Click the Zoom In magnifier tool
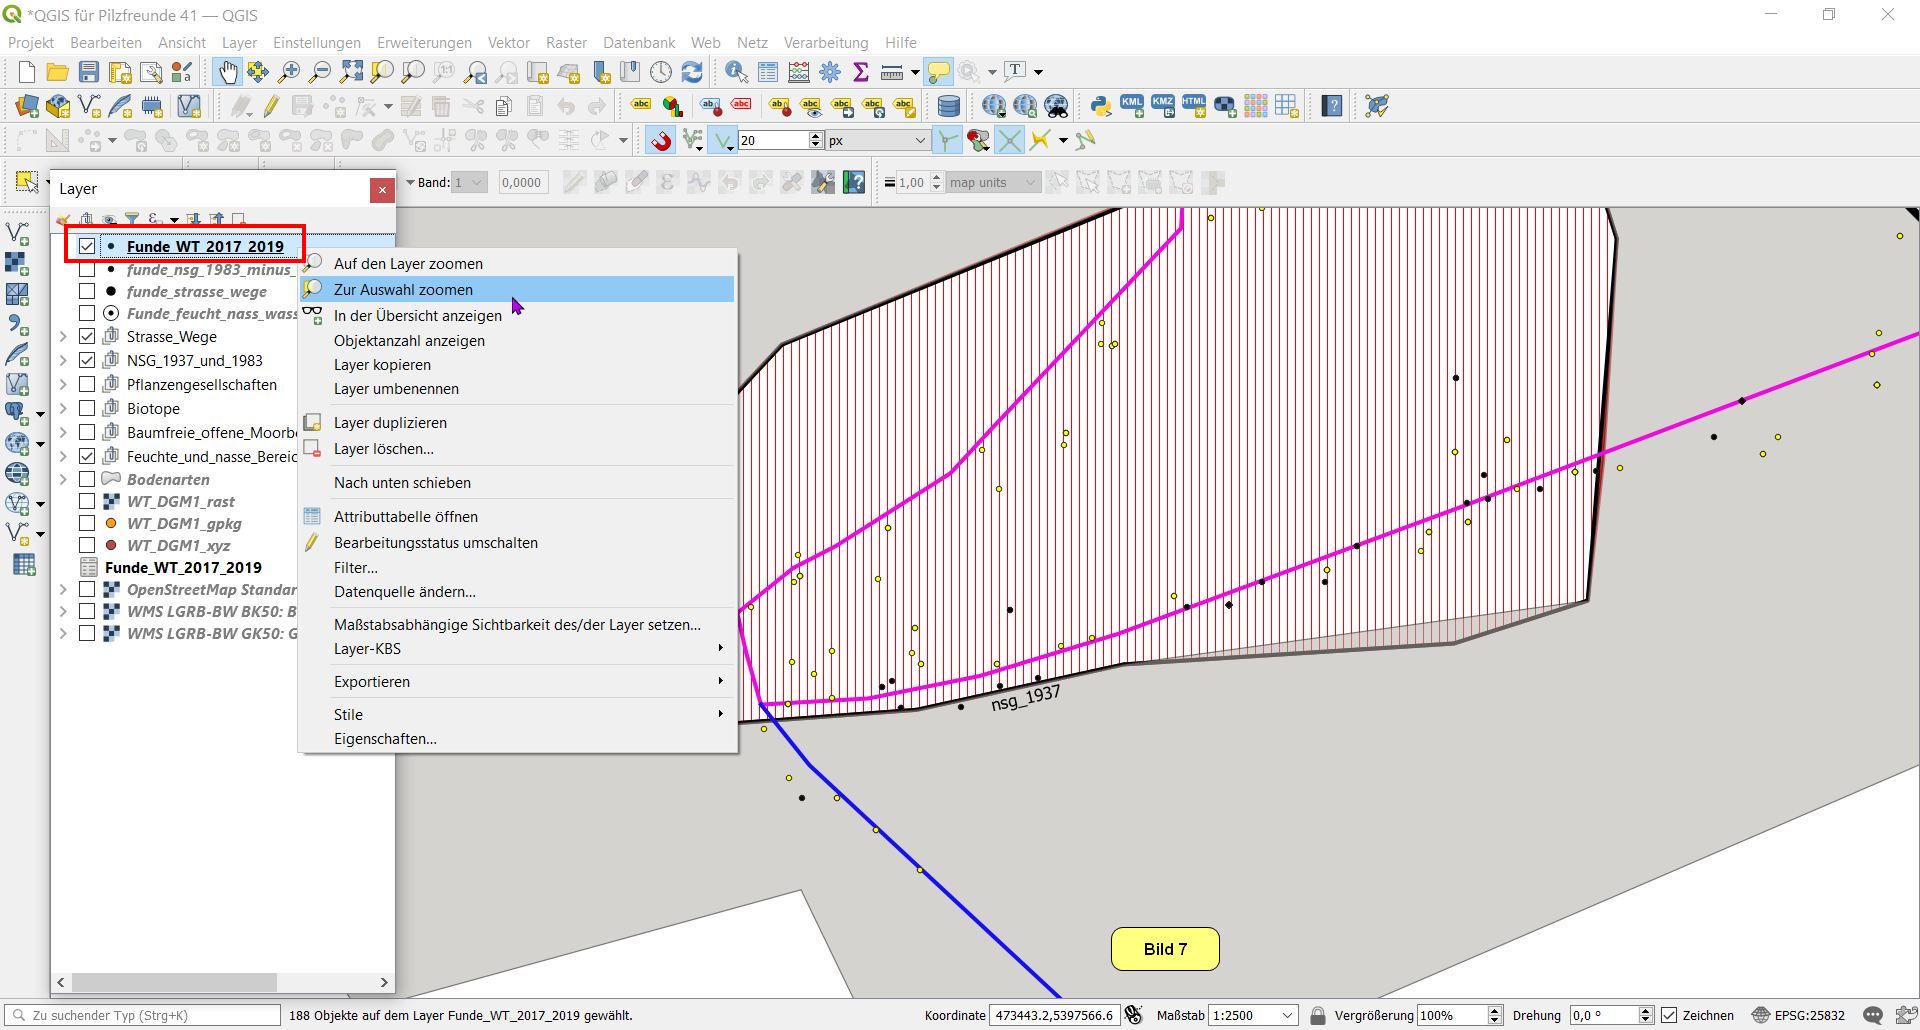 pyautogui.click(x=289, y=72)
